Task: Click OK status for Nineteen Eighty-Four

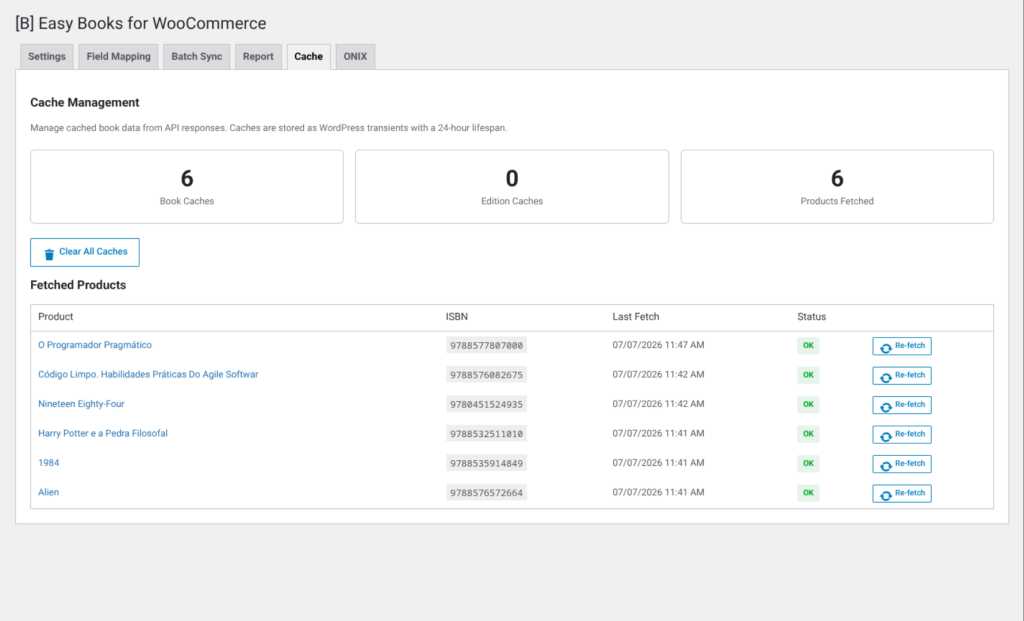Action: click(808, 404)
